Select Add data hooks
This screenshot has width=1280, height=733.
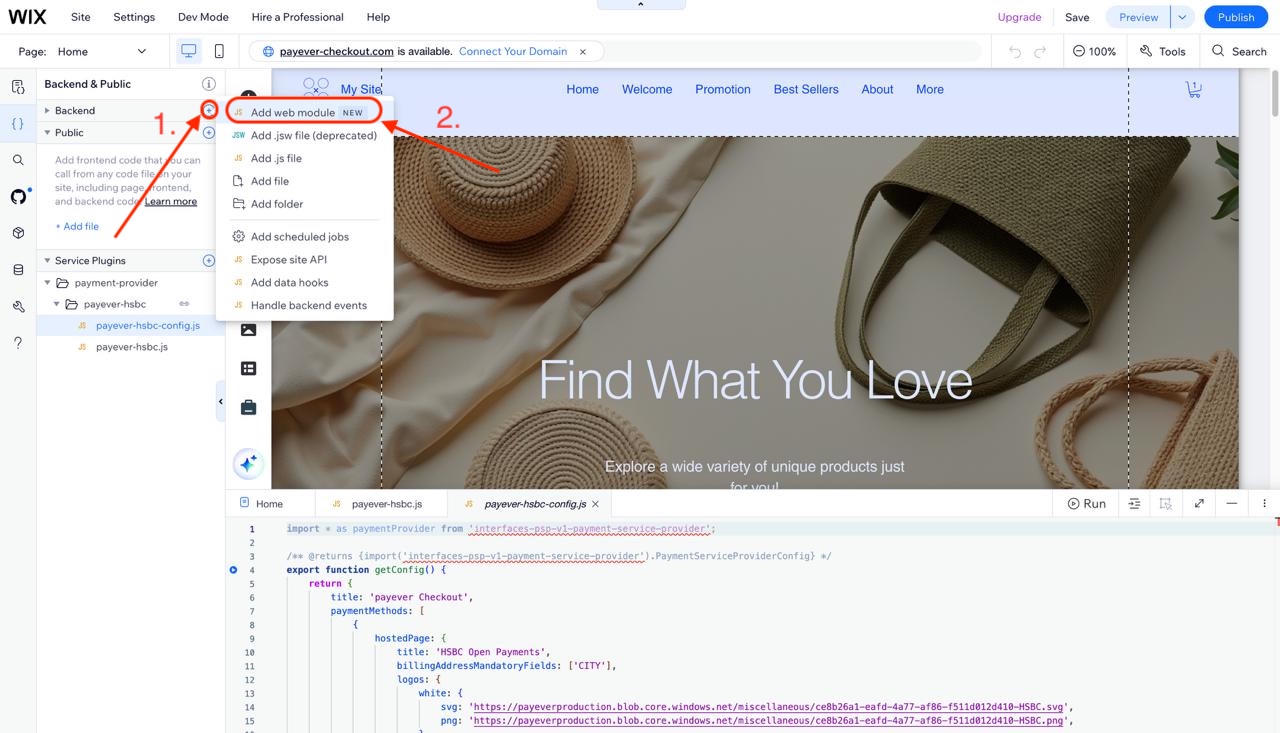[x=304, y=282]
